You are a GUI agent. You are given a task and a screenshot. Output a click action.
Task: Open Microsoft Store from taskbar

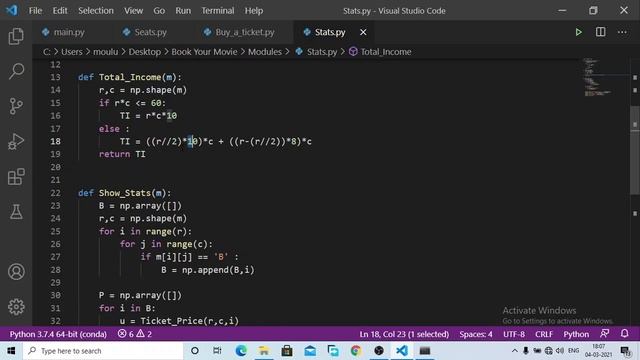click(287, 351)
